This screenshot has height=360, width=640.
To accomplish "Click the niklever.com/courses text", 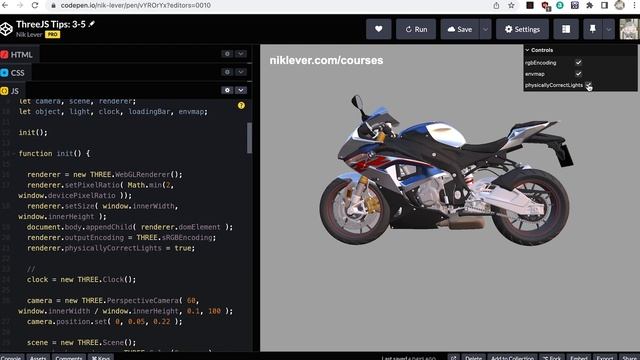I will click(x=326, y=60).
